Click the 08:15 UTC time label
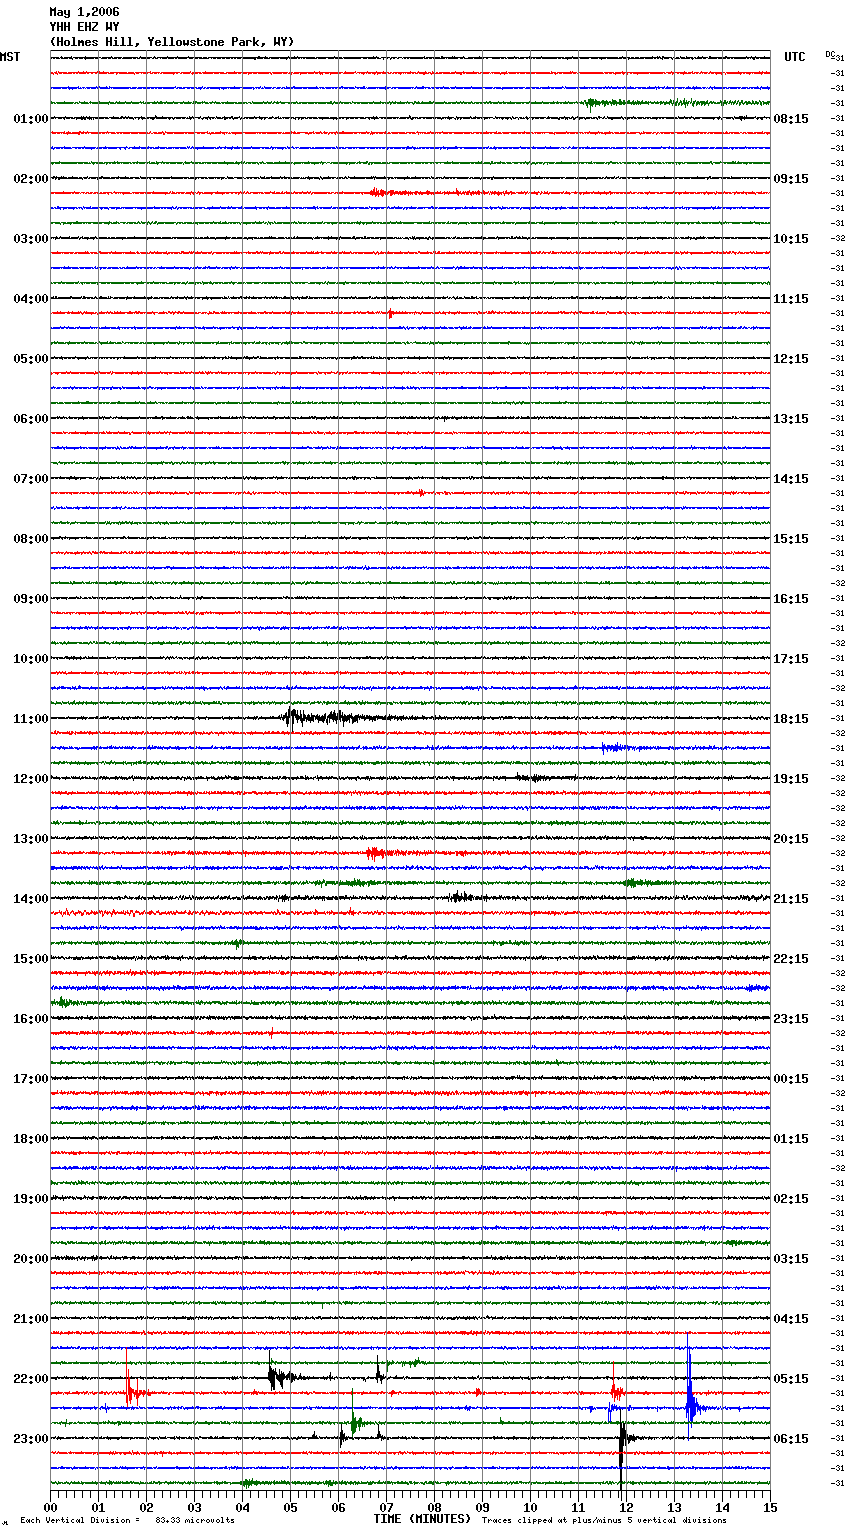The image size is (850, 1534). [791, 118]
